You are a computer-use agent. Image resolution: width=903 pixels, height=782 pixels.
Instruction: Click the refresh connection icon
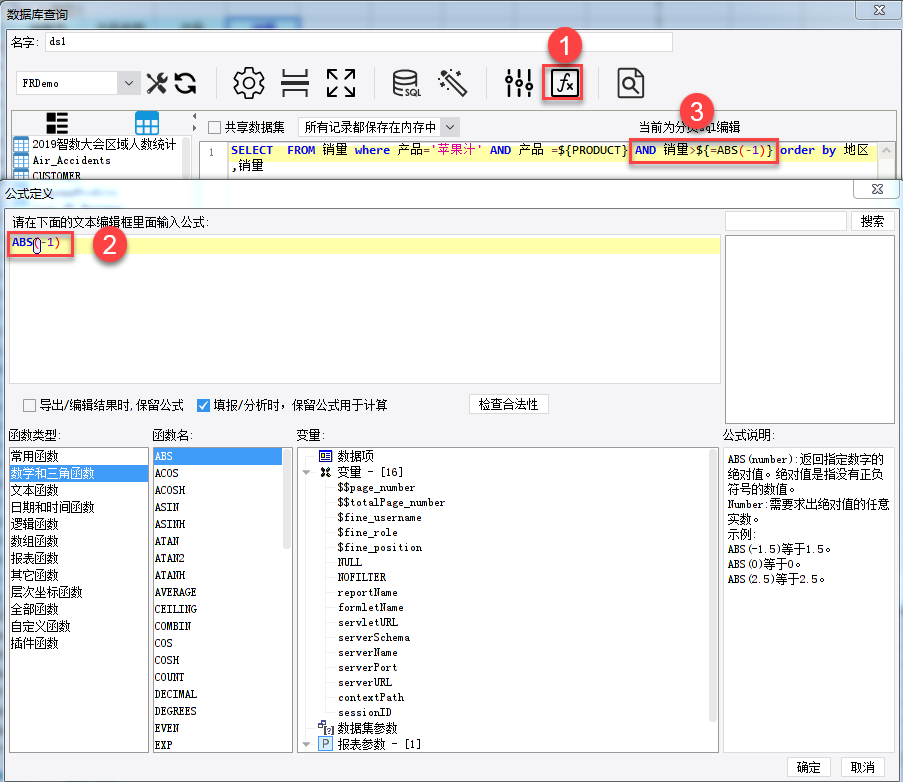coord(185,83)
